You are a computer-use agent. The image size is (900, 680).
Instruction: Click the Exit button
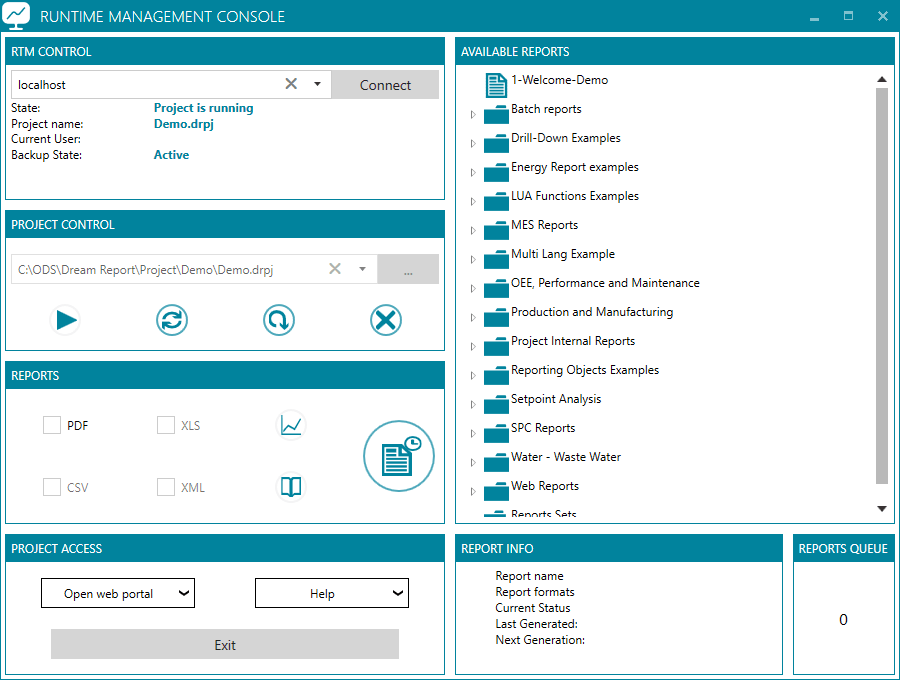(x=225, y=644)
